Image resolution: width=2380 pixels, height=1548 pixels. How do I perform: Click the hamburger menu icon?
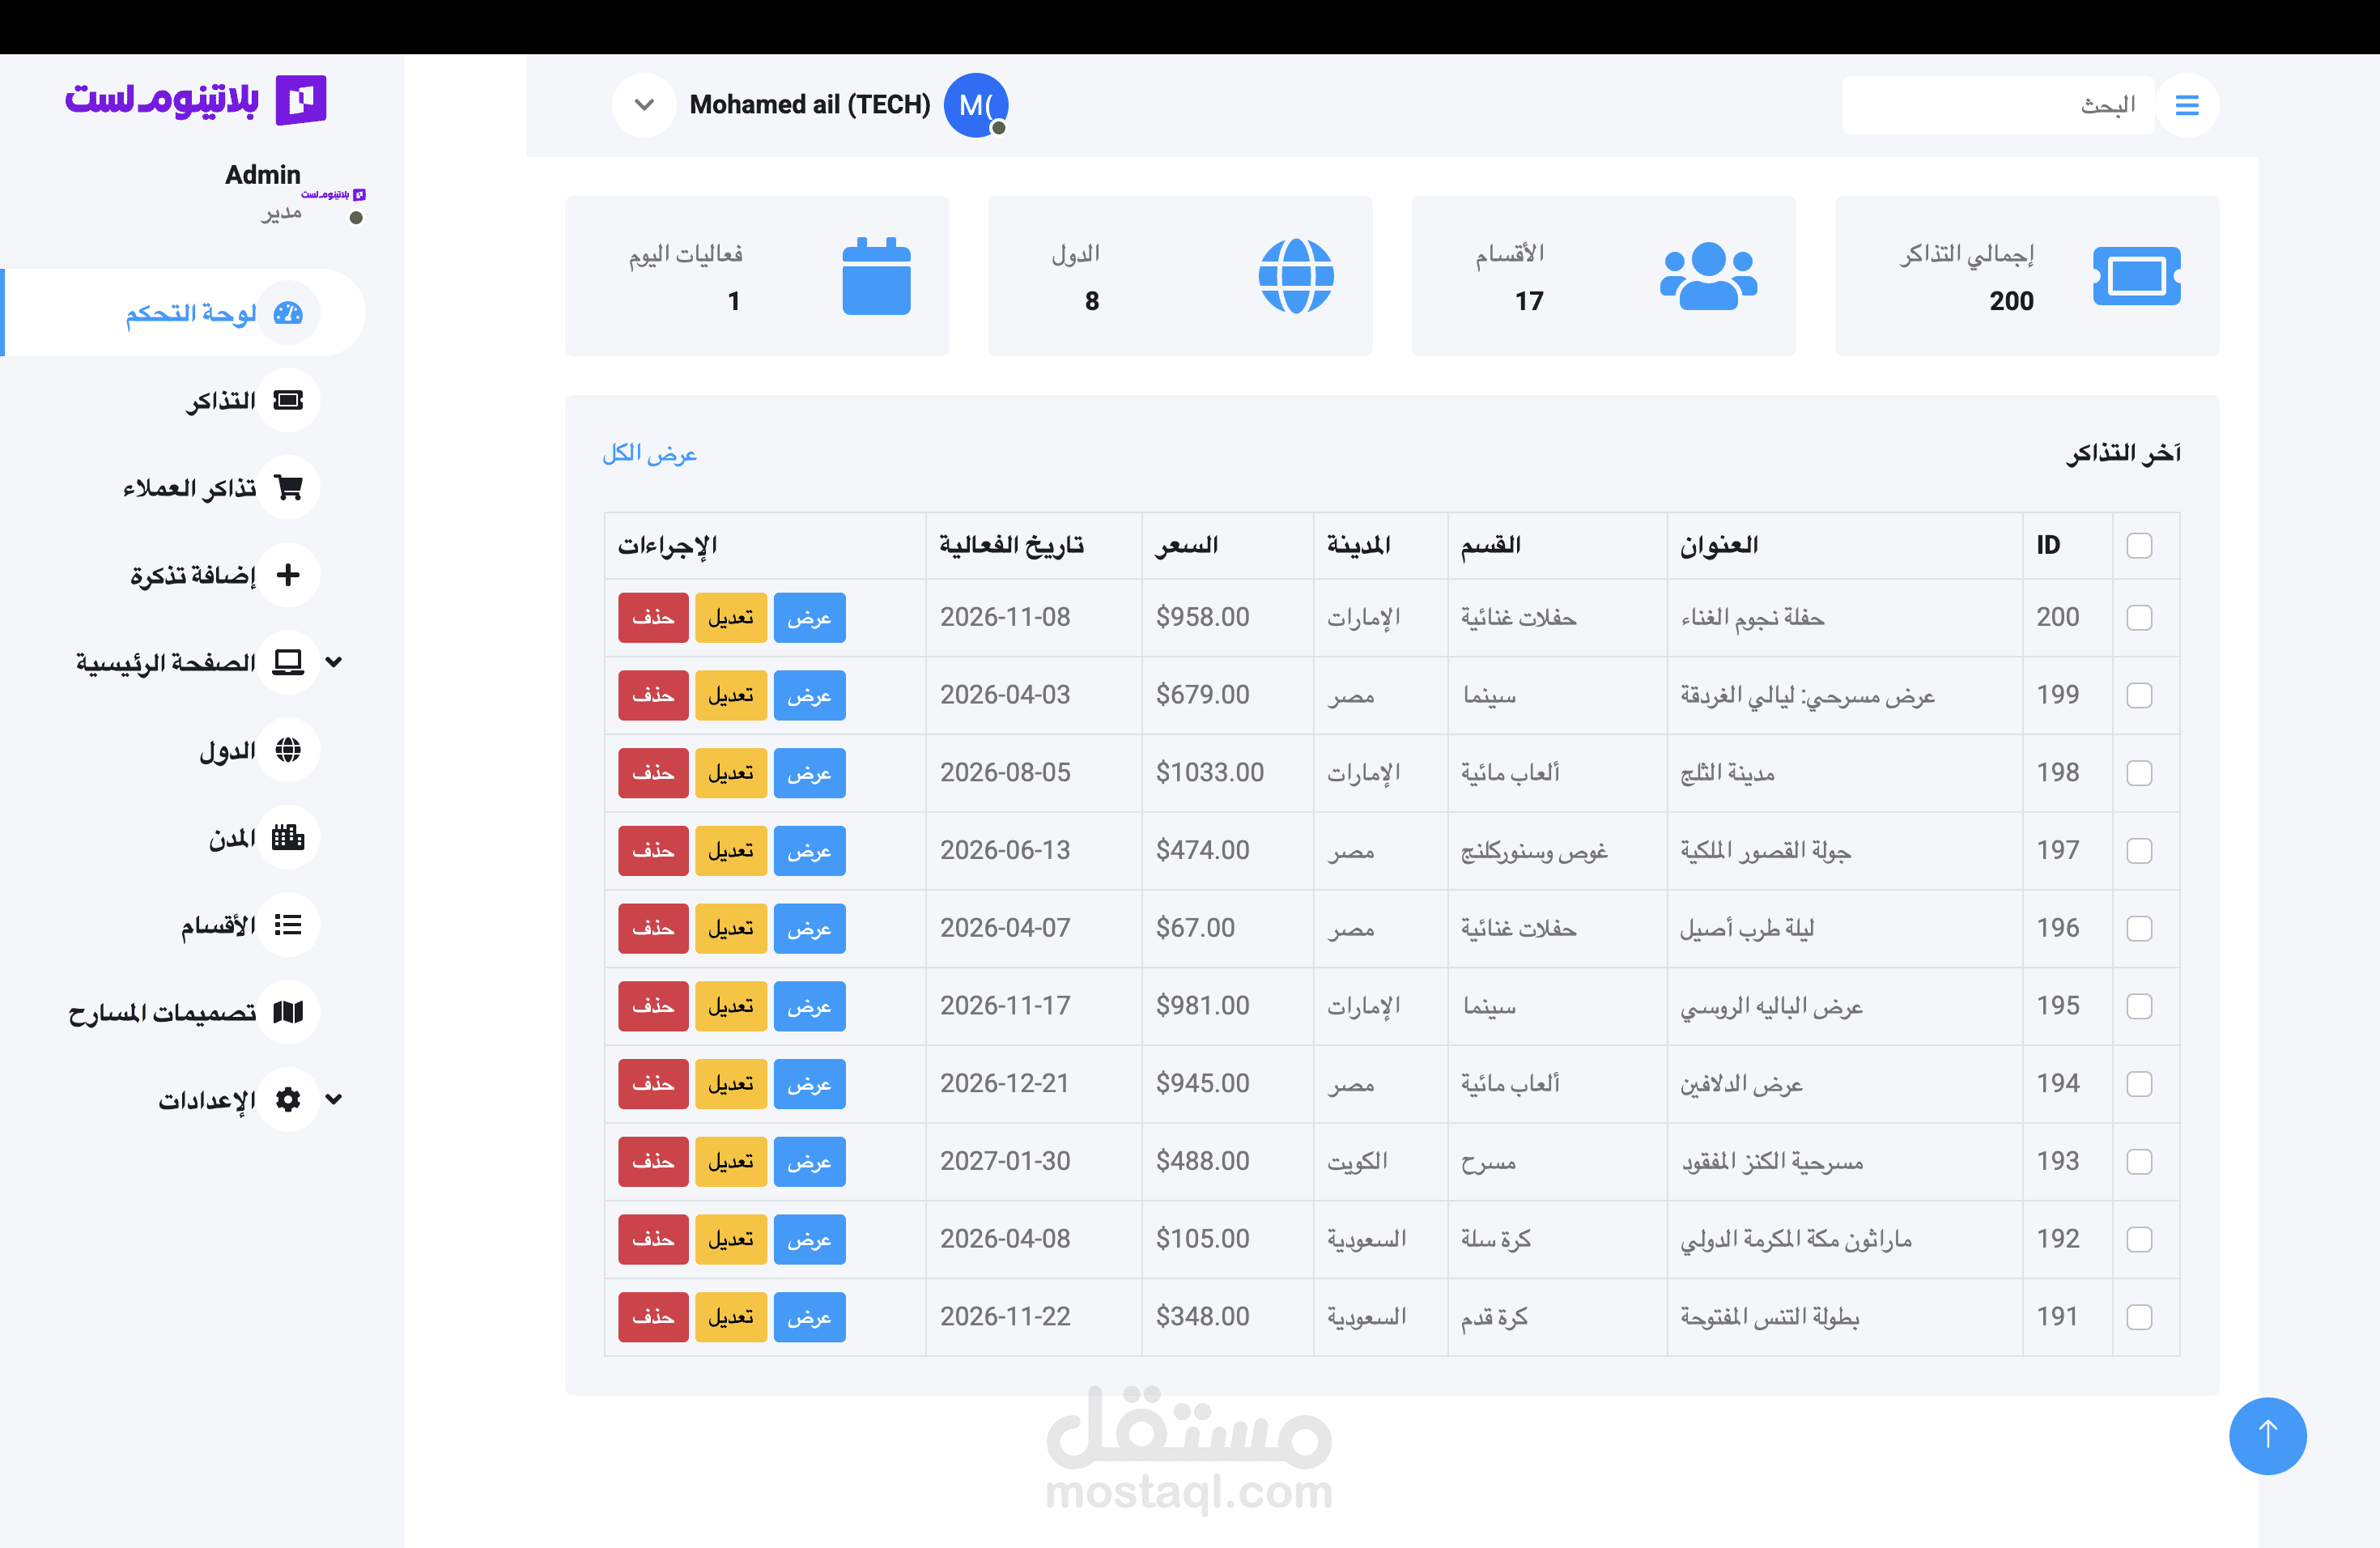(2186, 105)
